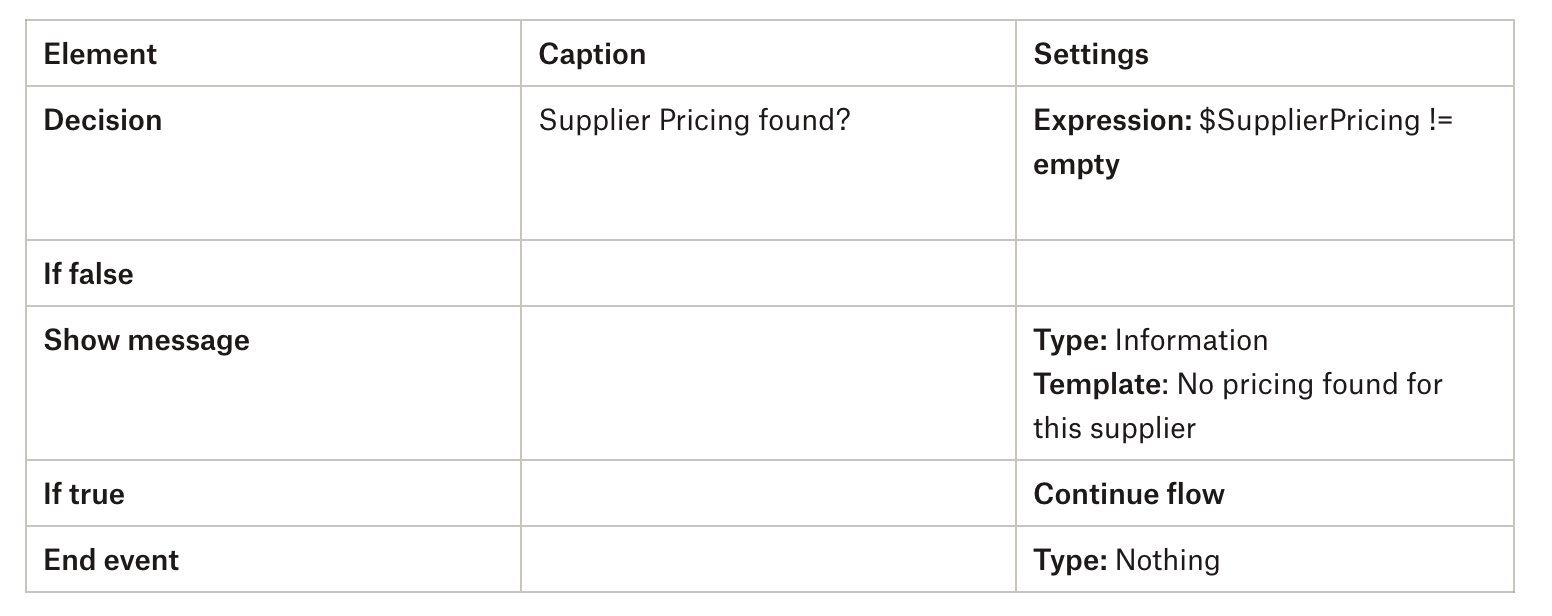Viewport: 1552px width, 616px height.
Task: Click the empty Caption cell beside If false
Action: click(768, 274)
